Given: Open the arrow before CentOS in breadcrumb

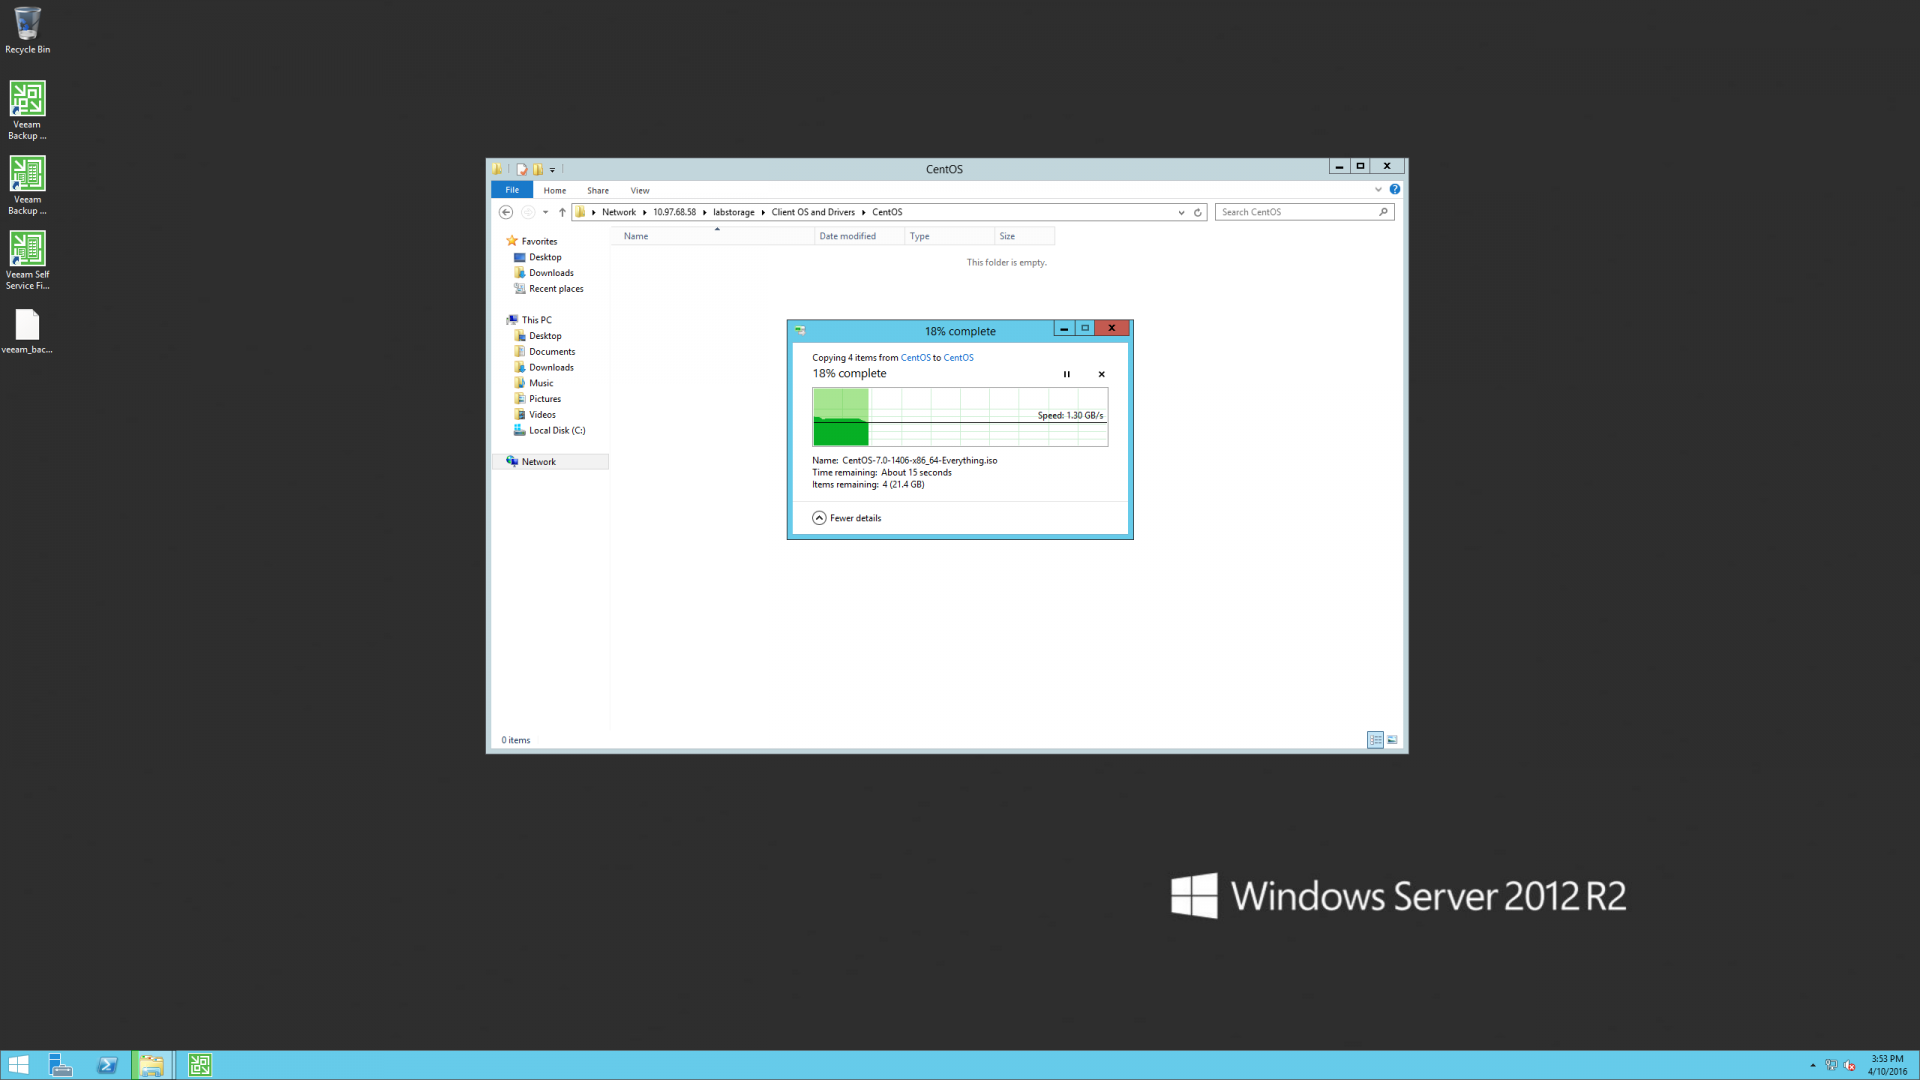Looking at the screenshot, I should point(864,212).
